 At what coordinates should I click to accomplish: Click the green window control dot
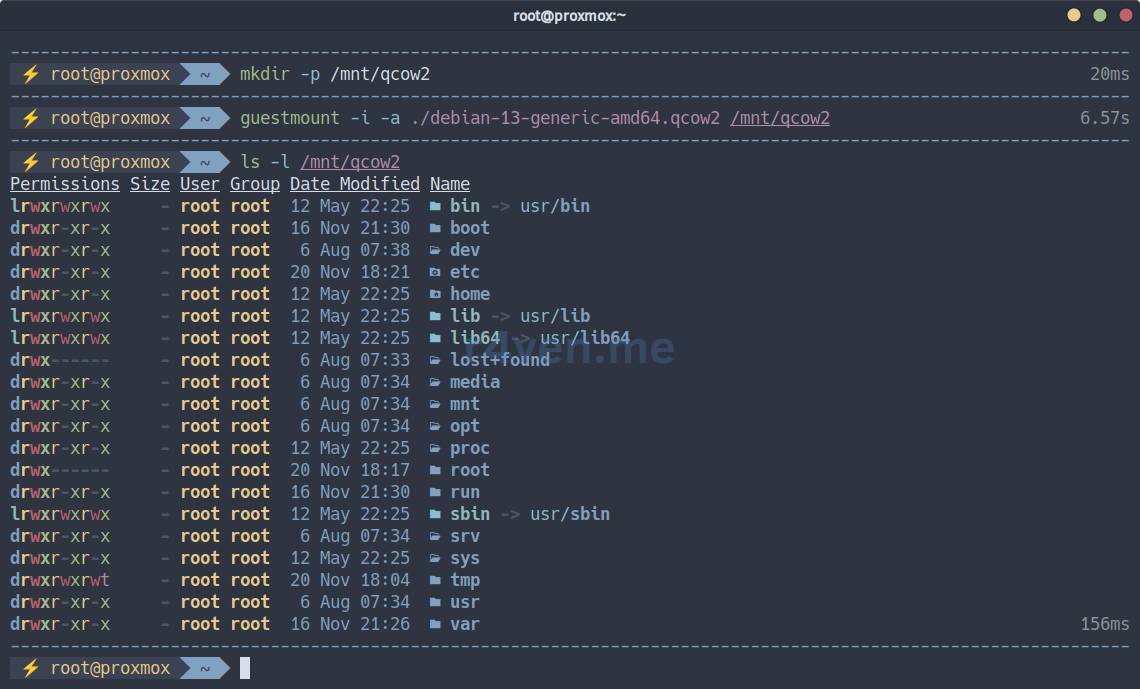(x=1100, y=15)
